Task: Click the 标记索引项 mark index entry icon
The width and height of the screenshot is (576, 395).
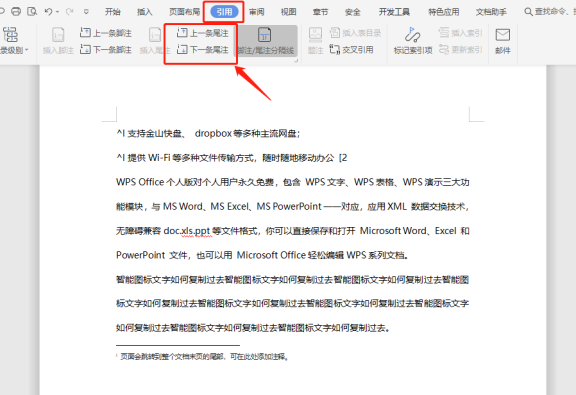Action: [413, 35]
